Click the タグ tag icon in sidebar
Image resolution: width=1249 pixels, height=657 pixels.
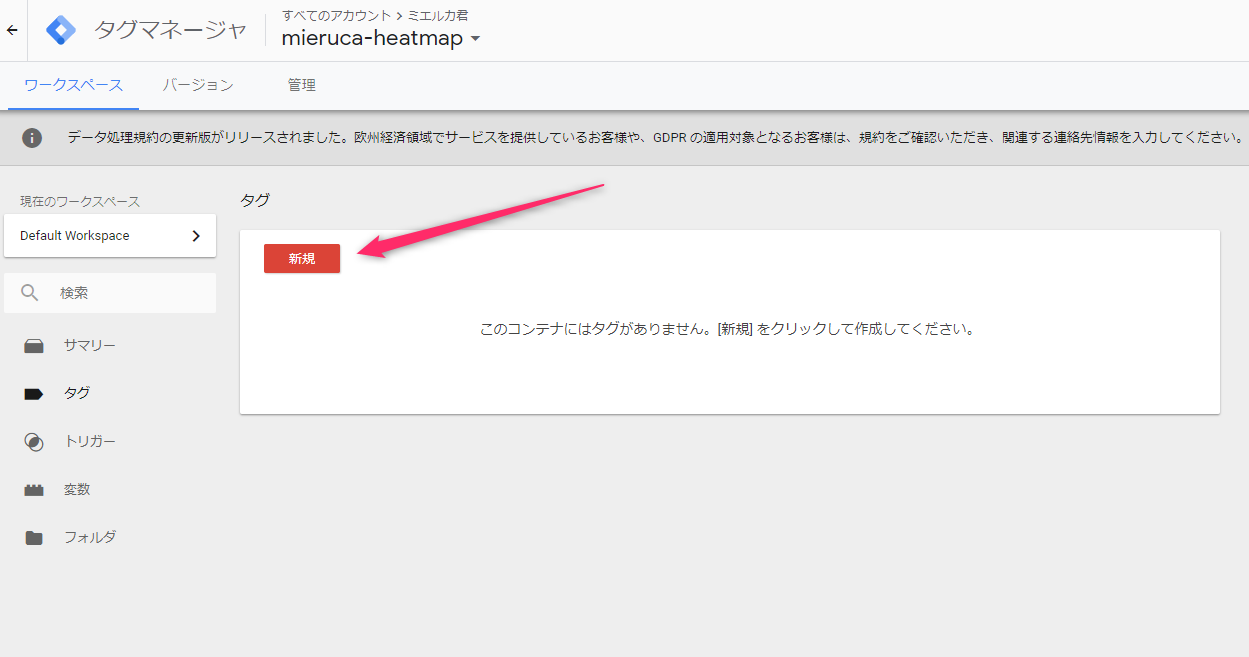point(34,394)
